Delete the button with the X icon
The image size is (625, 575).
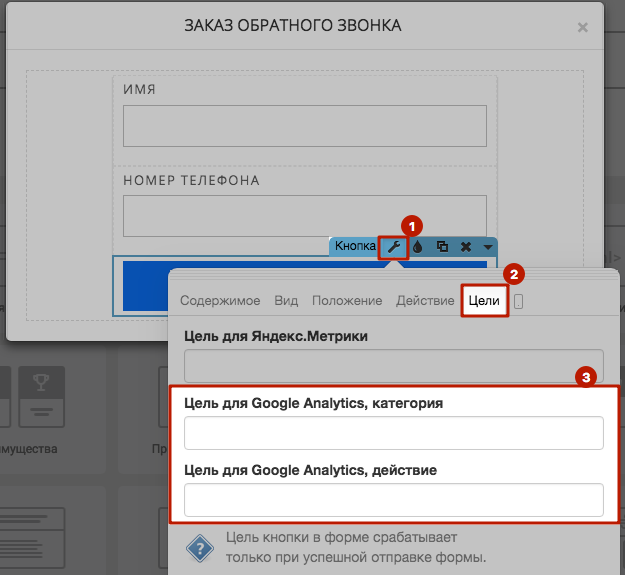(x=466, y=247)
